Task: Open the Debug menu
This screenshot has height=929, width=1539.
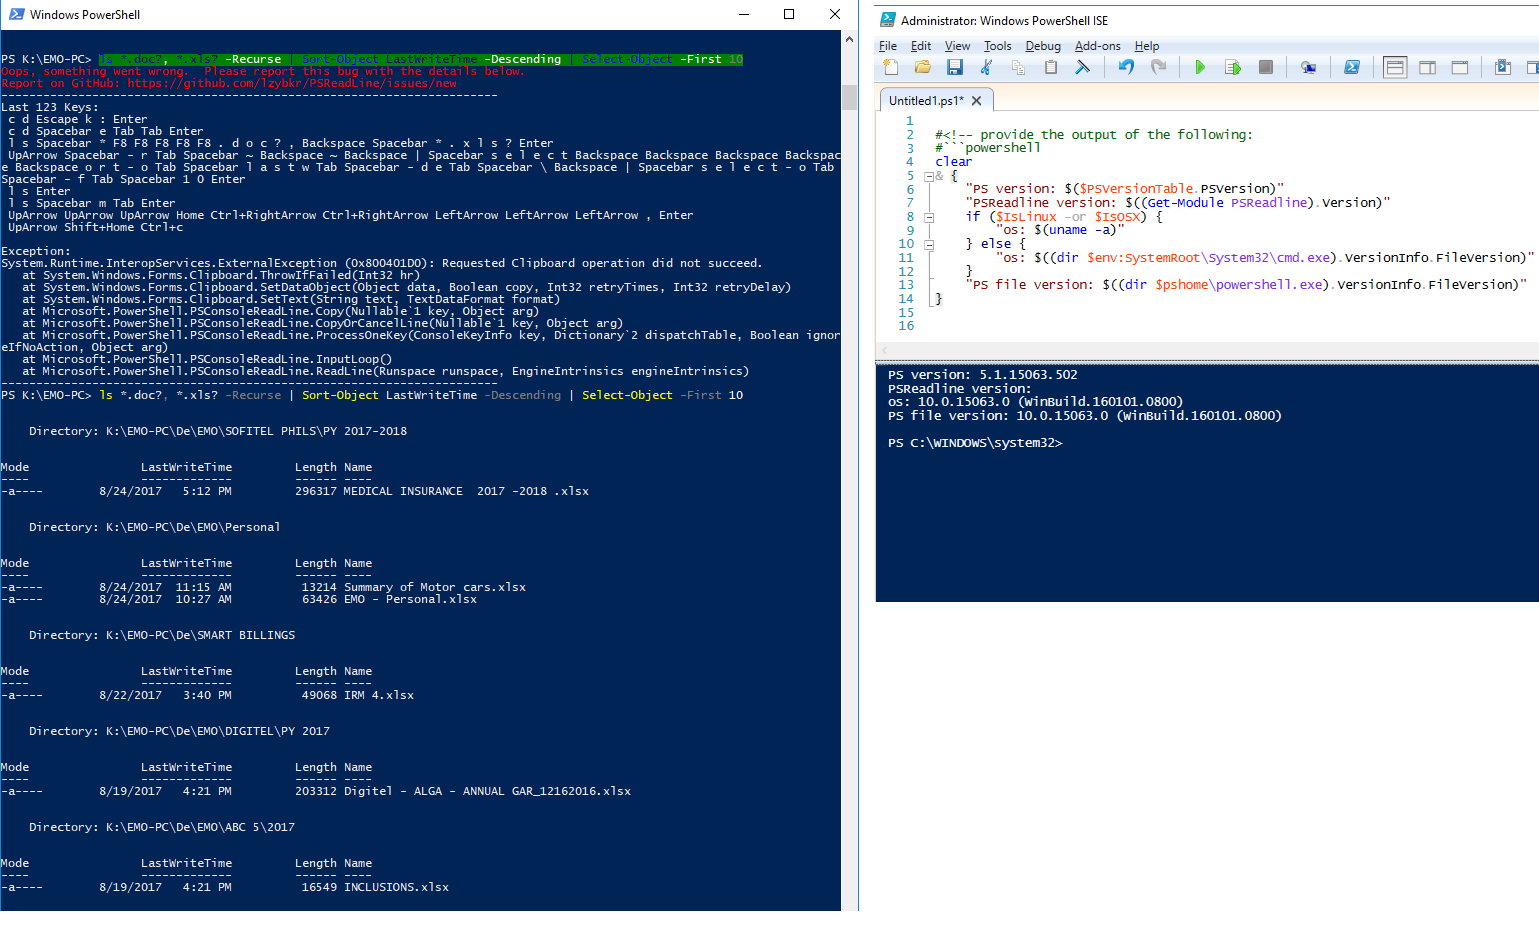Action: [x=1043, y=46]
